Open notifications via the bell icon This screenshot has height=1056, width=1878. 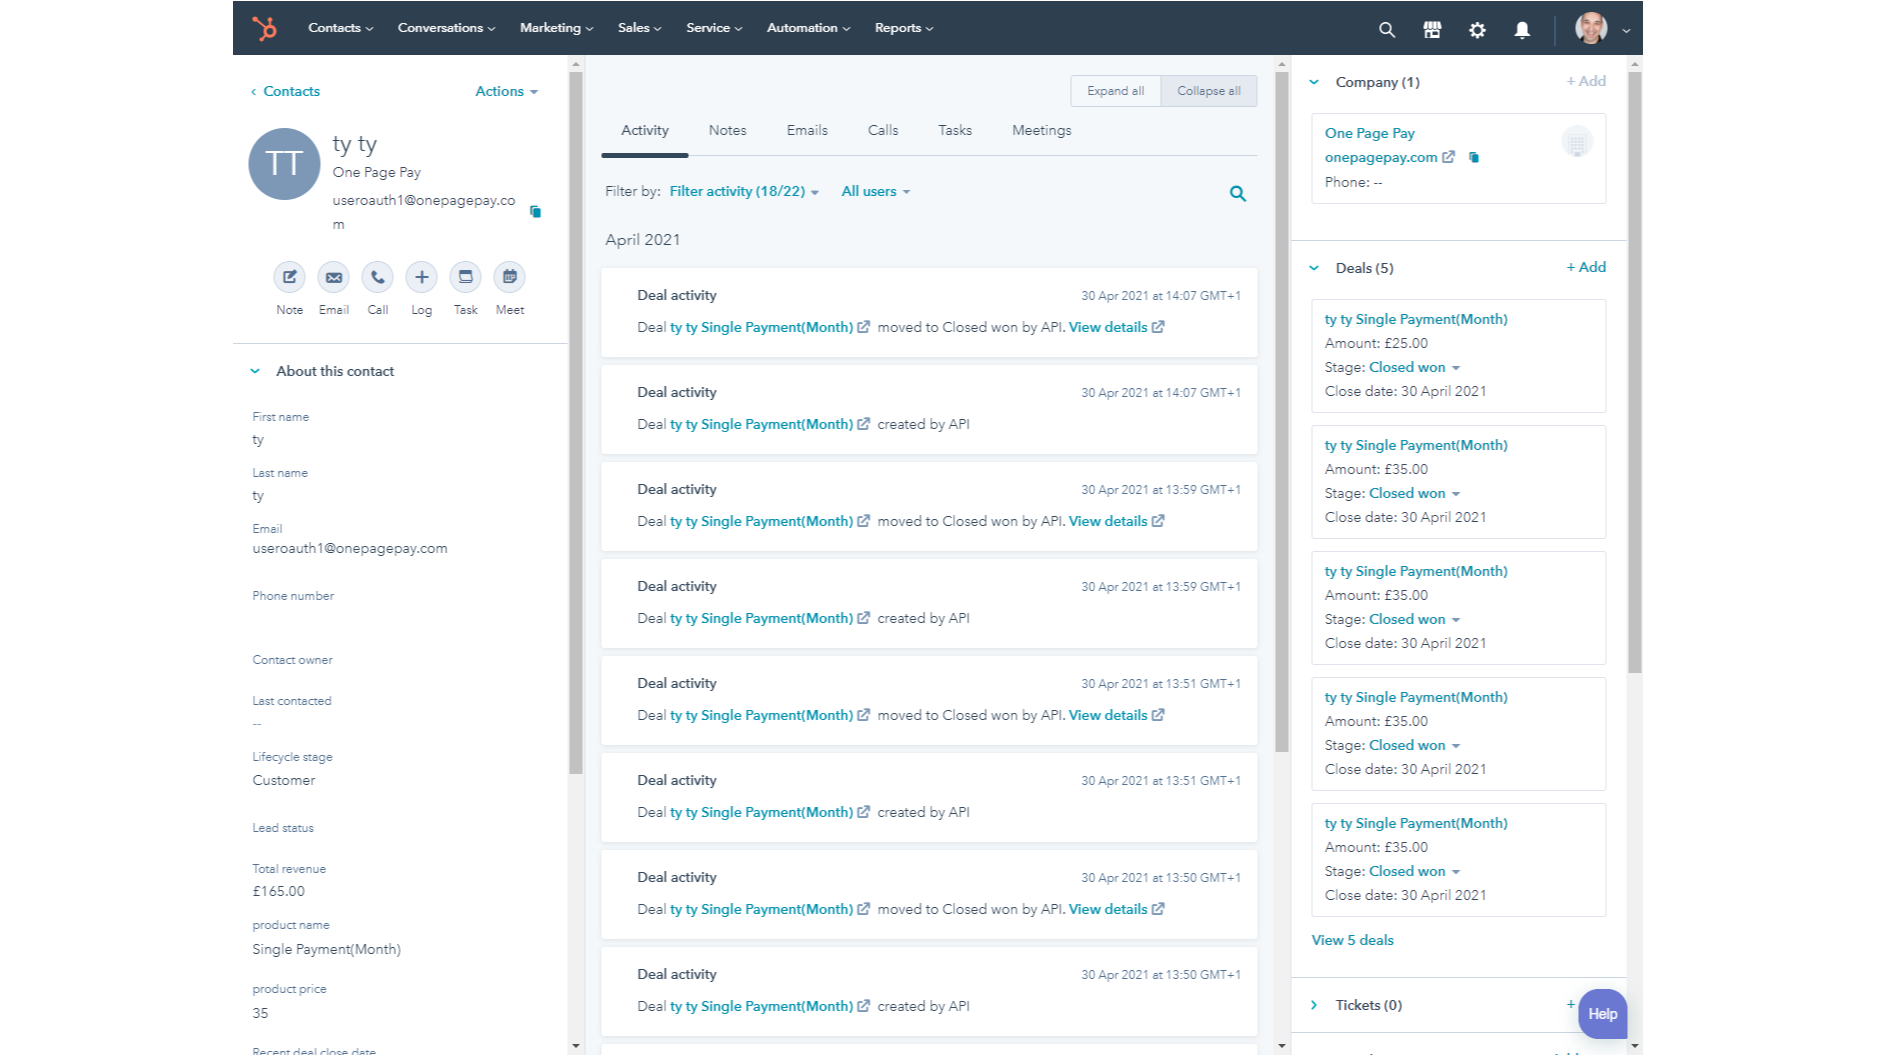pos(1521,29)
